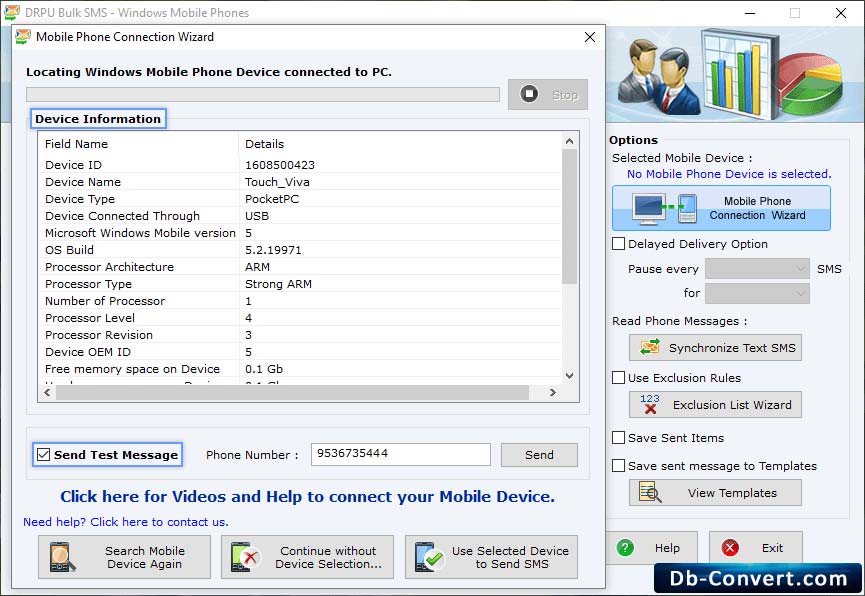
Task: Select the Device Connected Through row
Action: 300,216
